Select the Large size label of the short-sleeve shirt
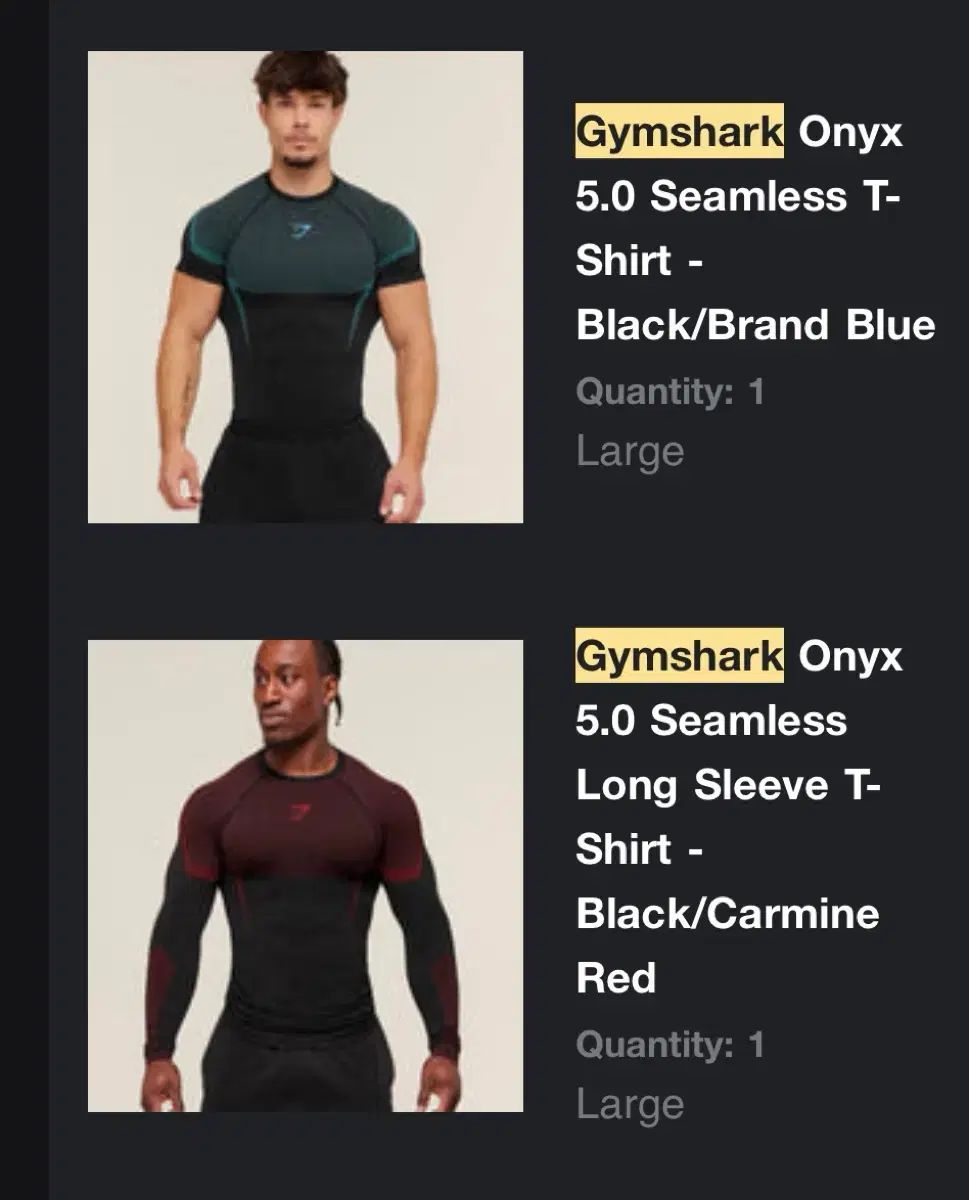 point(630,452)
